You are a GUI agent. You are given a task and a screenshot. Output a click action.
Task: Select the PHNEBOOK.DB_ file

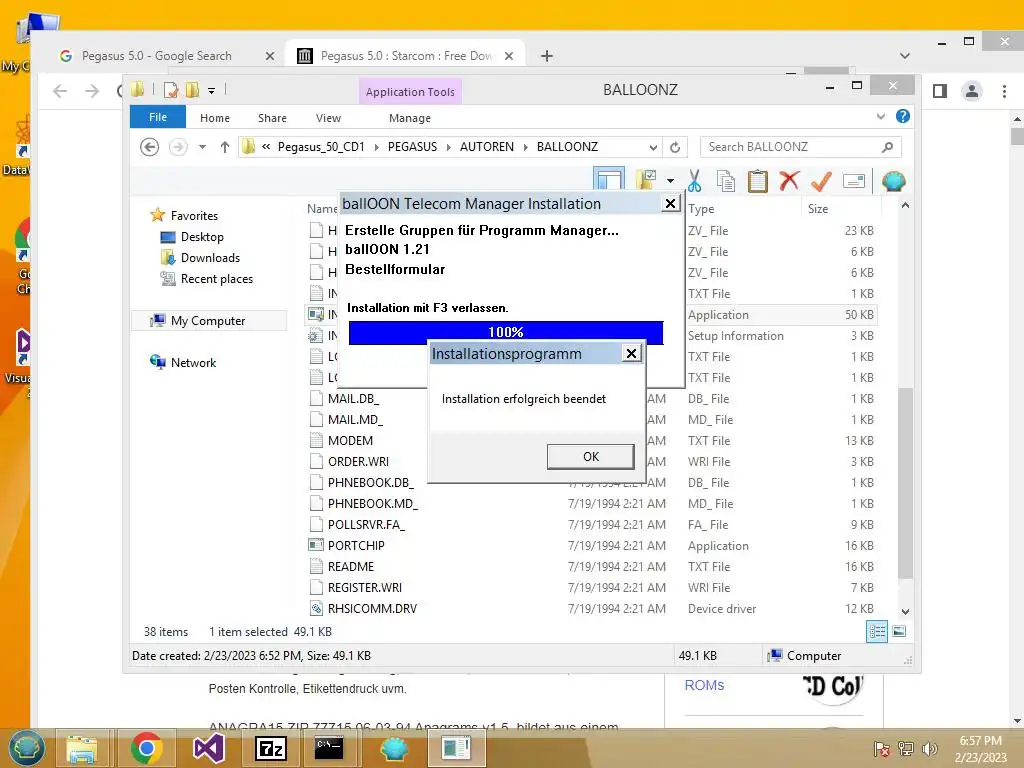[x=370, y=483]
